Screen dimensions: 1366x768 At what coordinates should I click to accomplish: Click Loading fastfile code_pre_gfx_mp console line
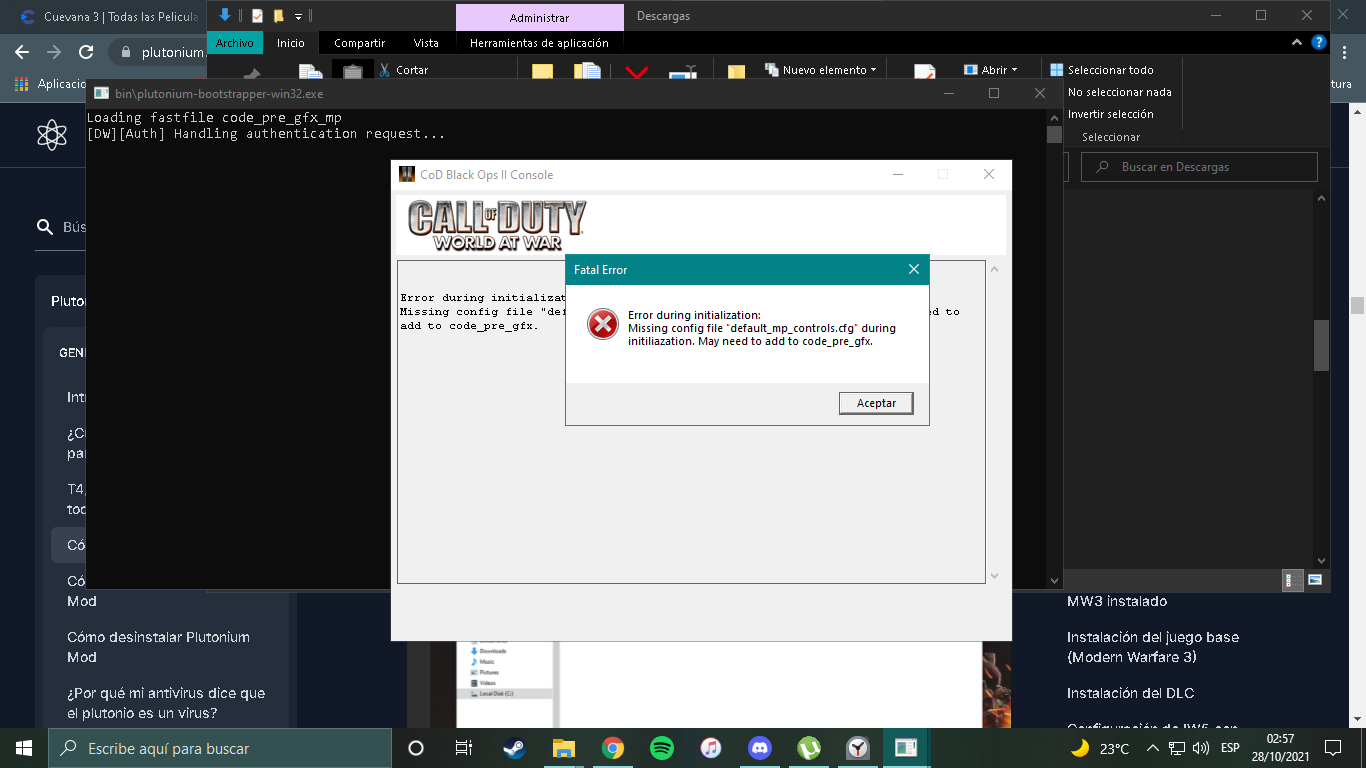pyautogui.click(x=214, y=117)
